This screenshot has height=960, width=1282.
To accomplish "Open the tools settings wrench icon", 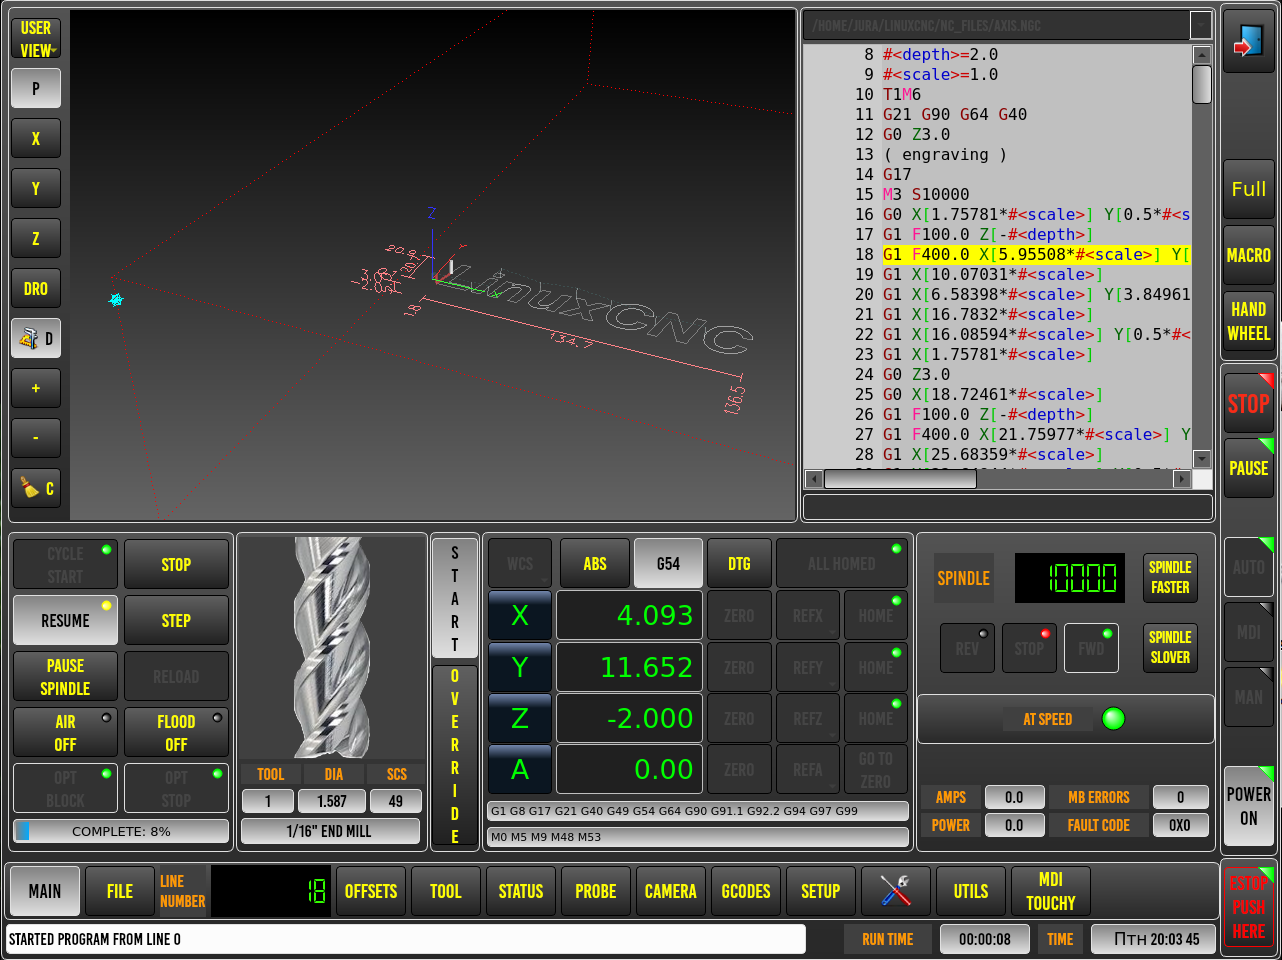I will click(x=896, y=891).
